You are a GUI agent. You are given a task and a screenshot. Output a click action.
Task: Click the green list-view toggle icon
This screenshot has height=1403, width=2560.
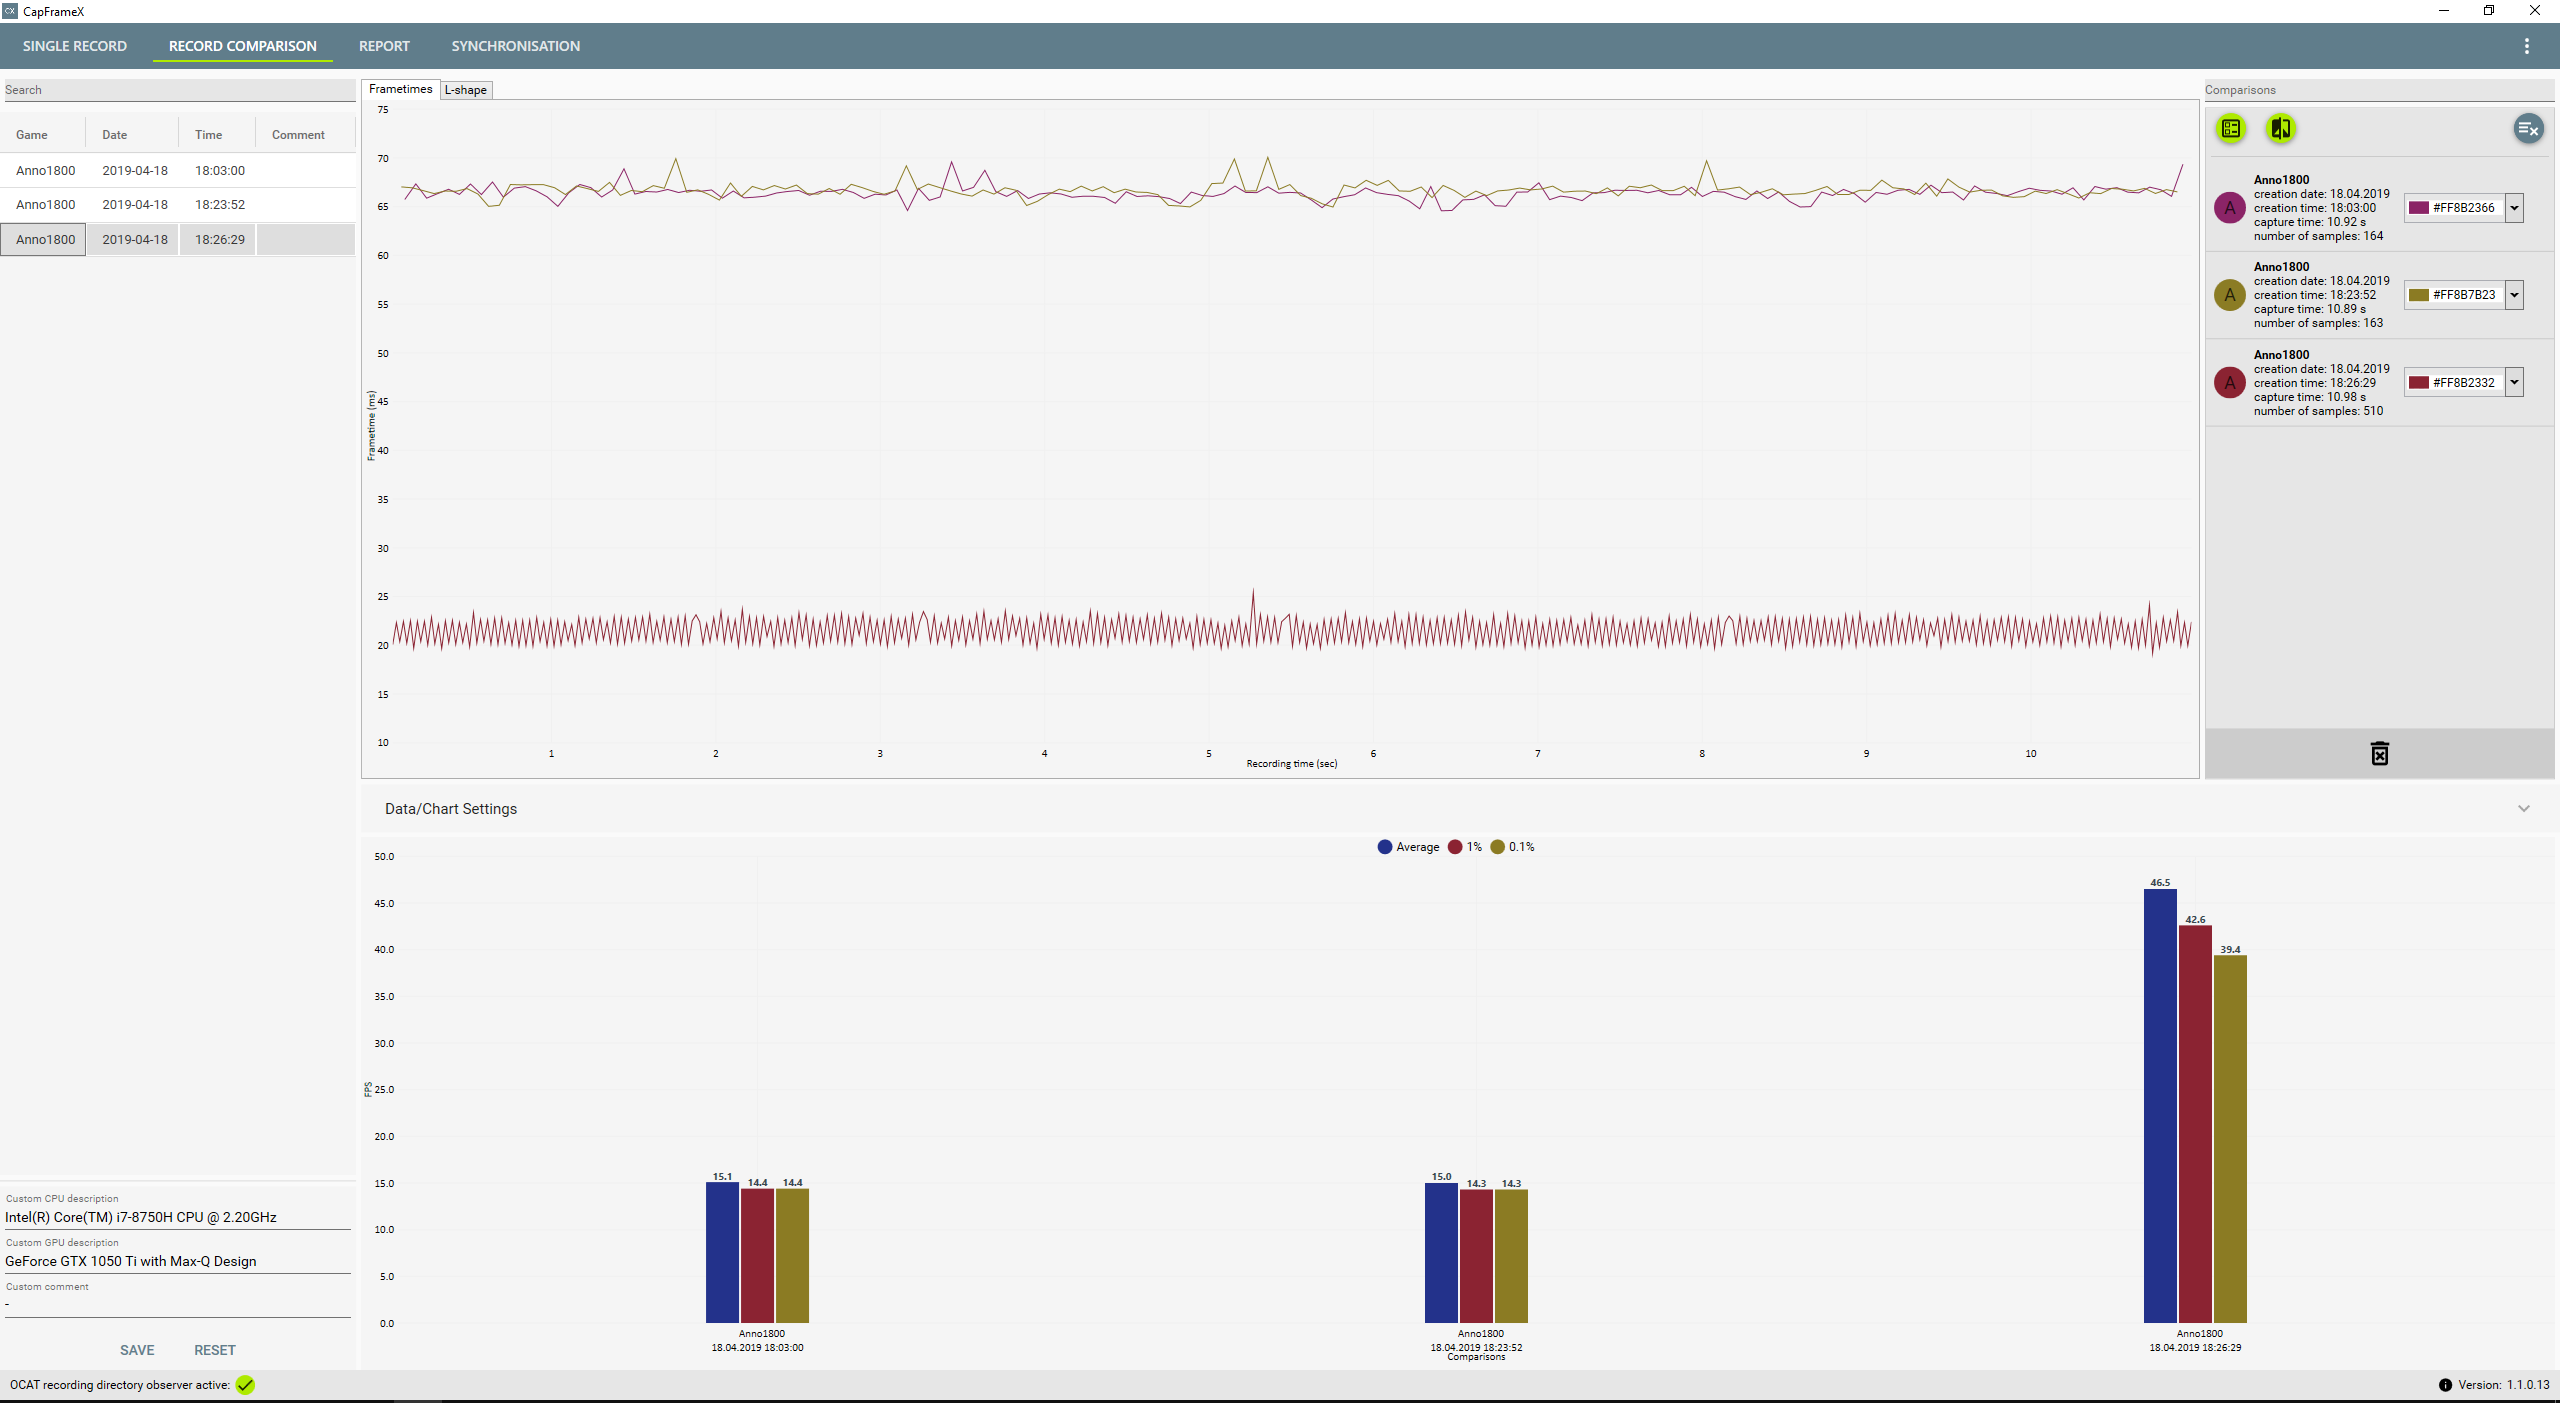(2231, 128)
